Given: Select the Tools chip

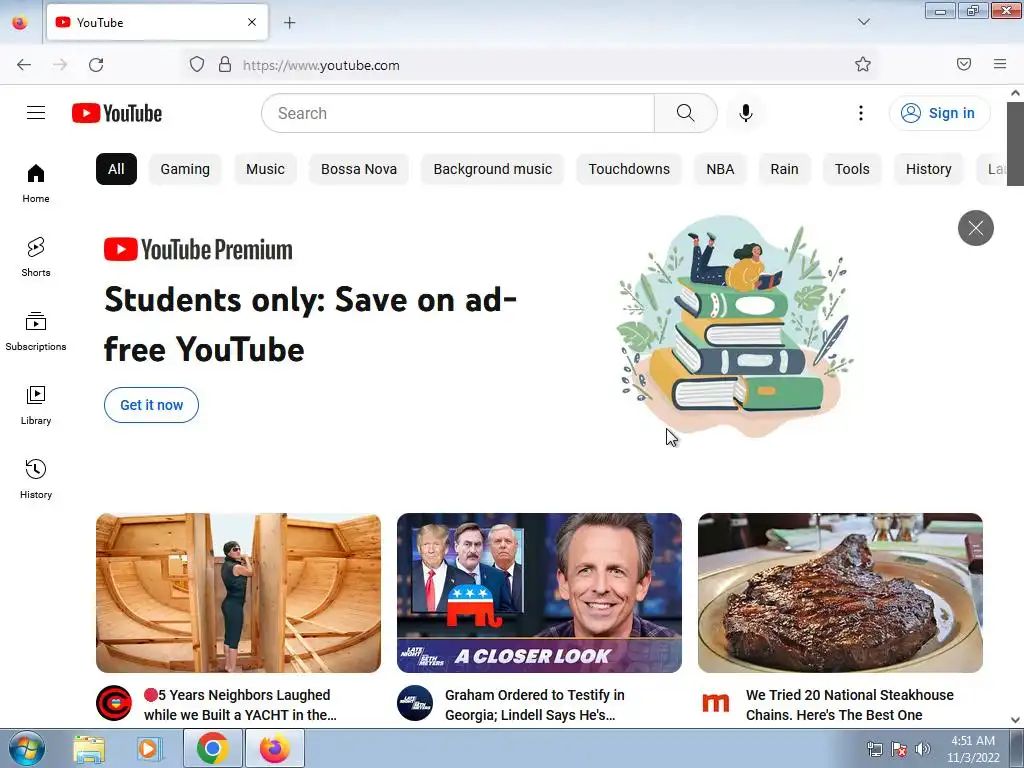Looking at the screenshot, I should pyautogui.click(x=852, y=169).
